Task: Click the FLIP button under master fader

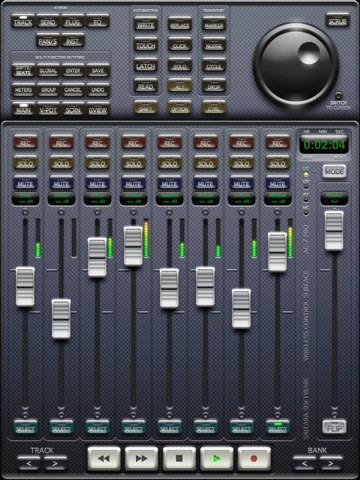Action: (x=334, y=428)
